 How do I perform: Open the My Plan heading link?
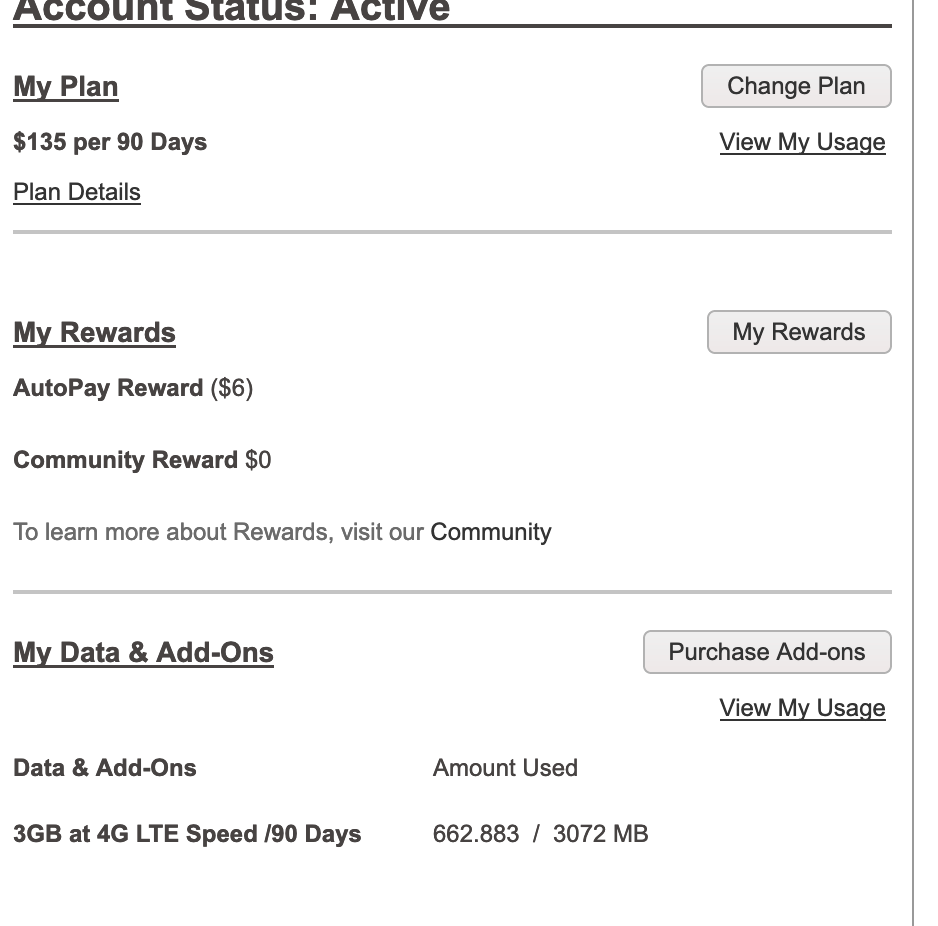coord(65,87)
